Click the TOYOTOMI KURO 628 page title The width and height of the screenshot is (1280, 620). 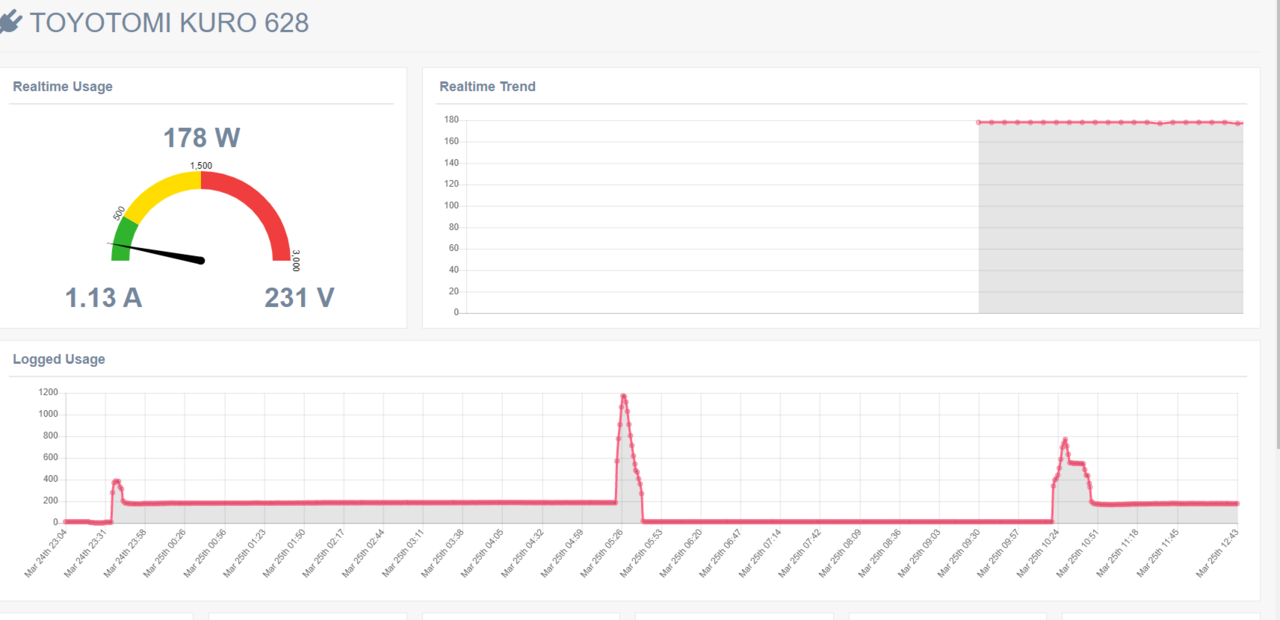point(169,23)
